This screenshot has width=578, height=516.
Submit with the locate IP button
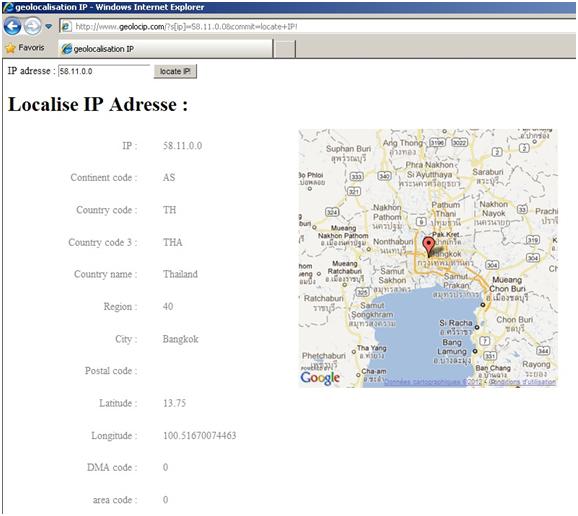175,72
